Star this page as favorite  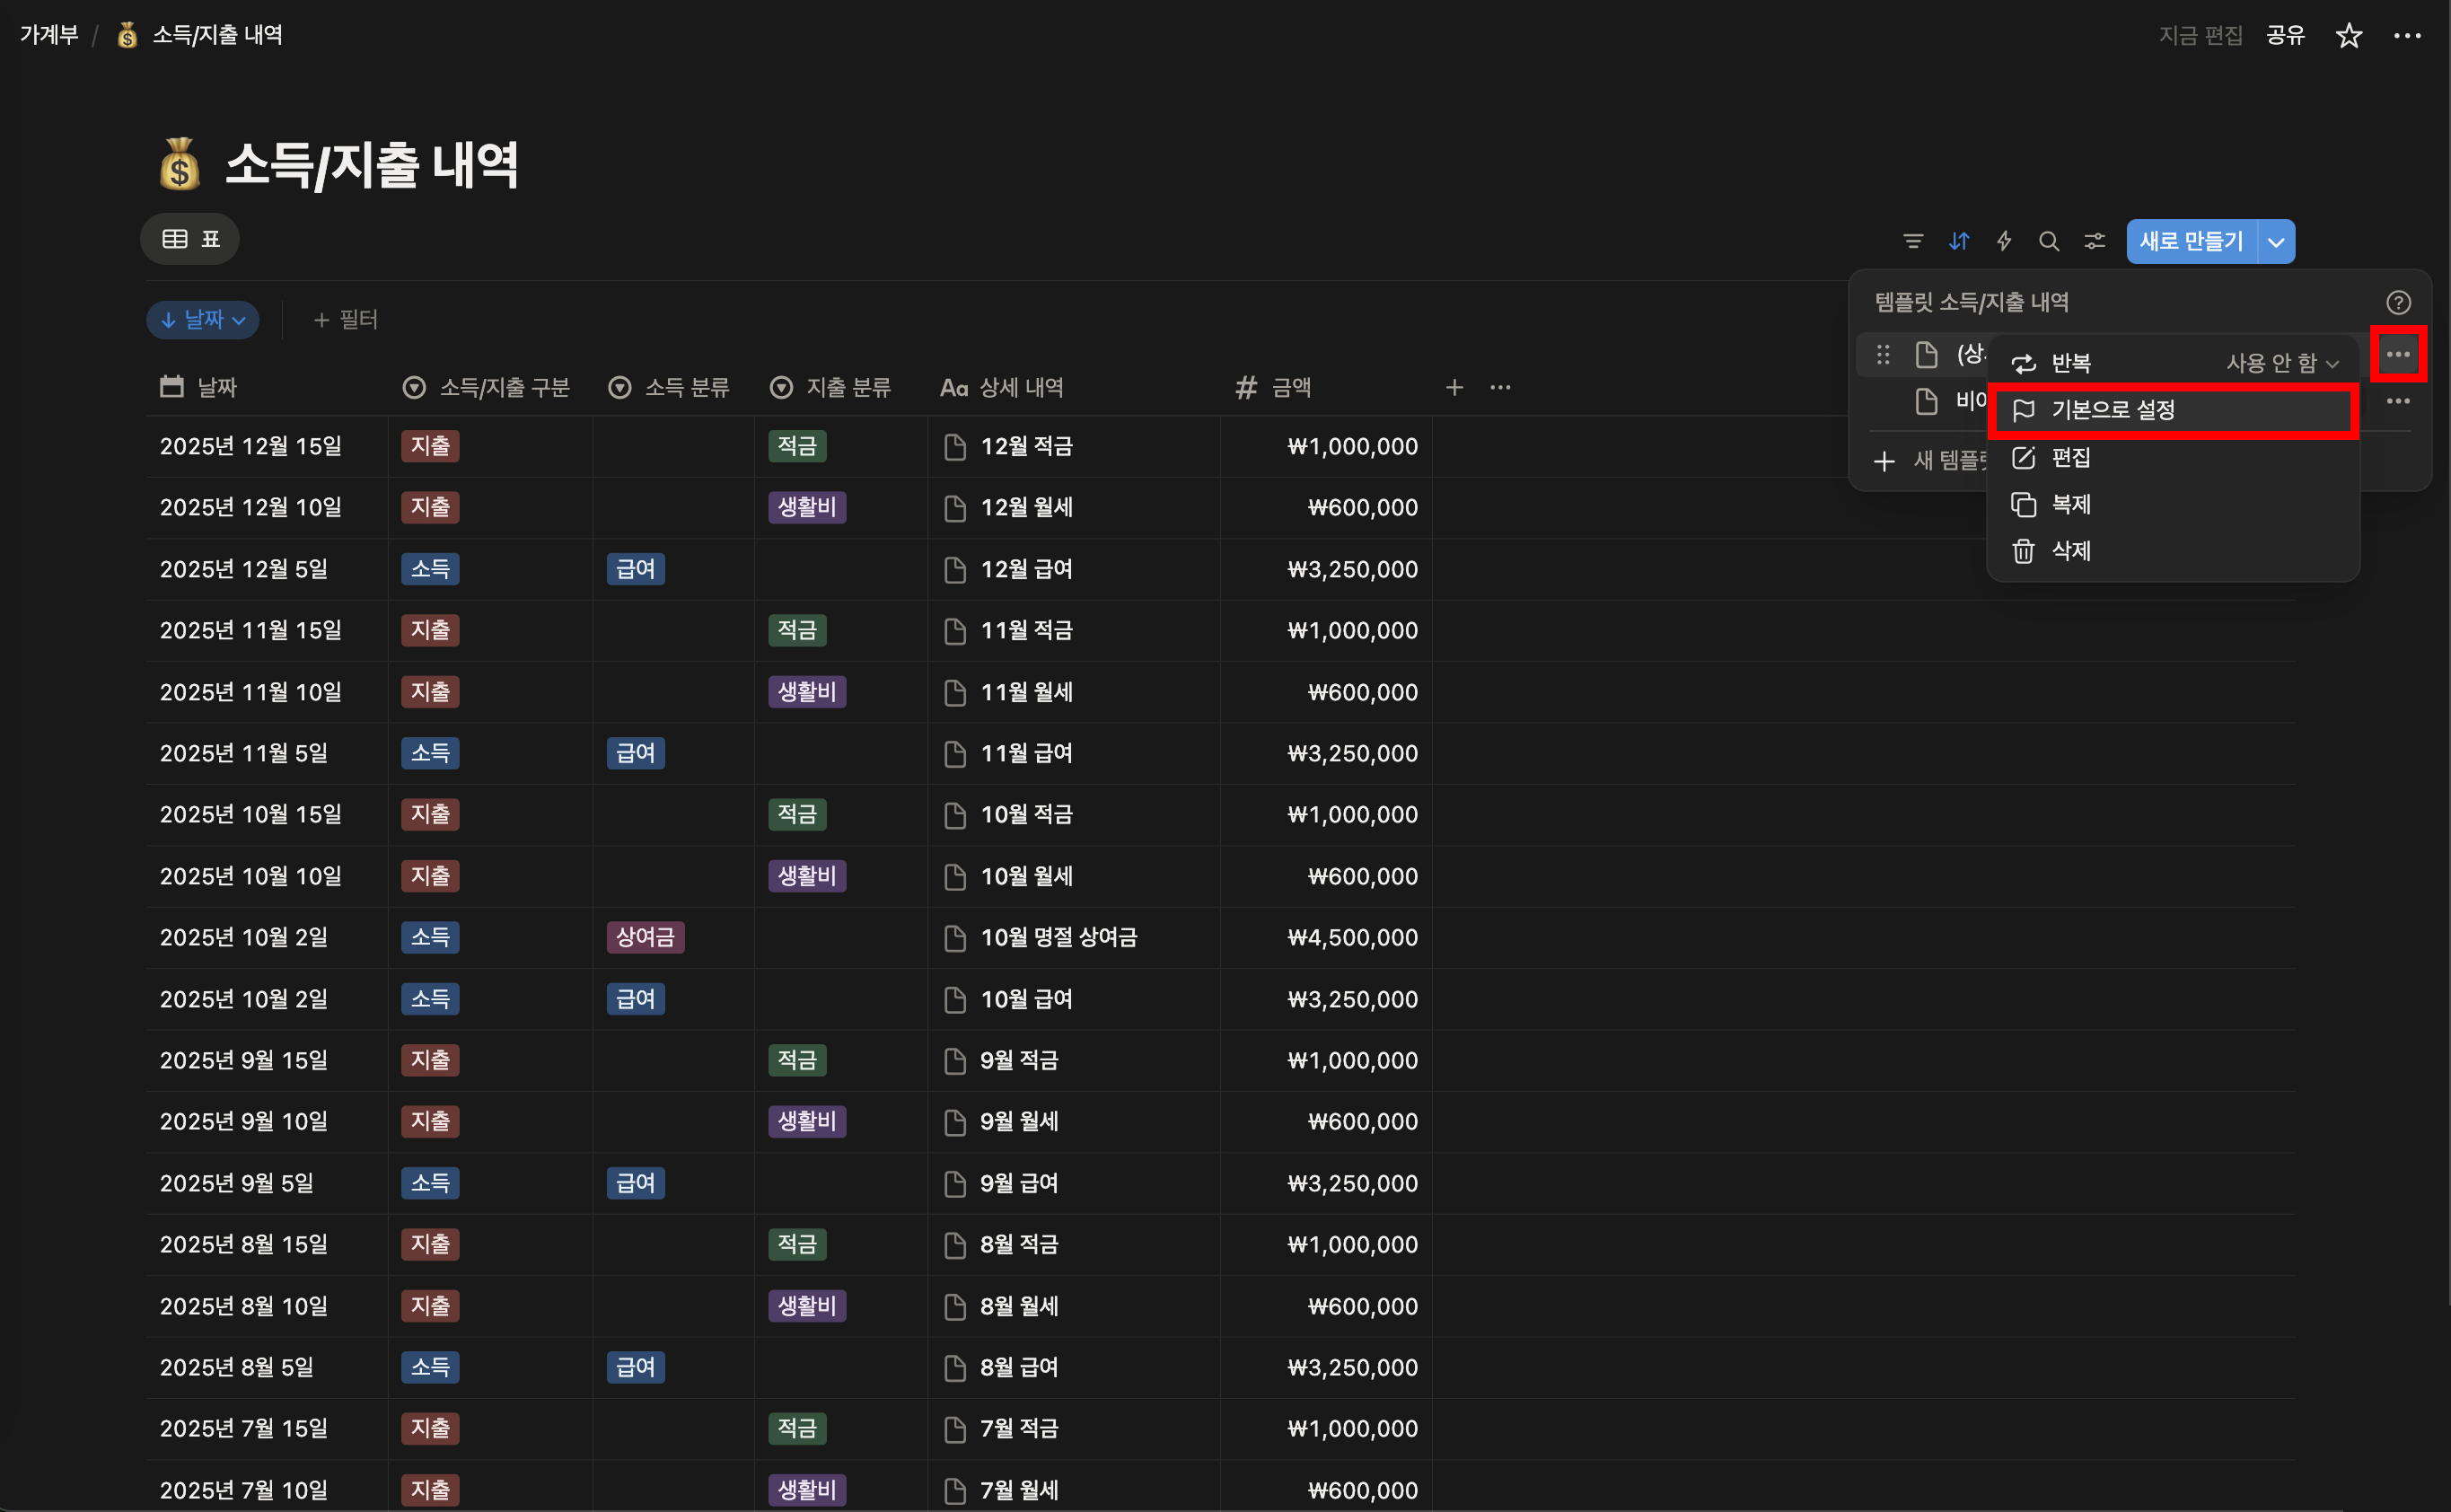click(x=2348, y=36)
